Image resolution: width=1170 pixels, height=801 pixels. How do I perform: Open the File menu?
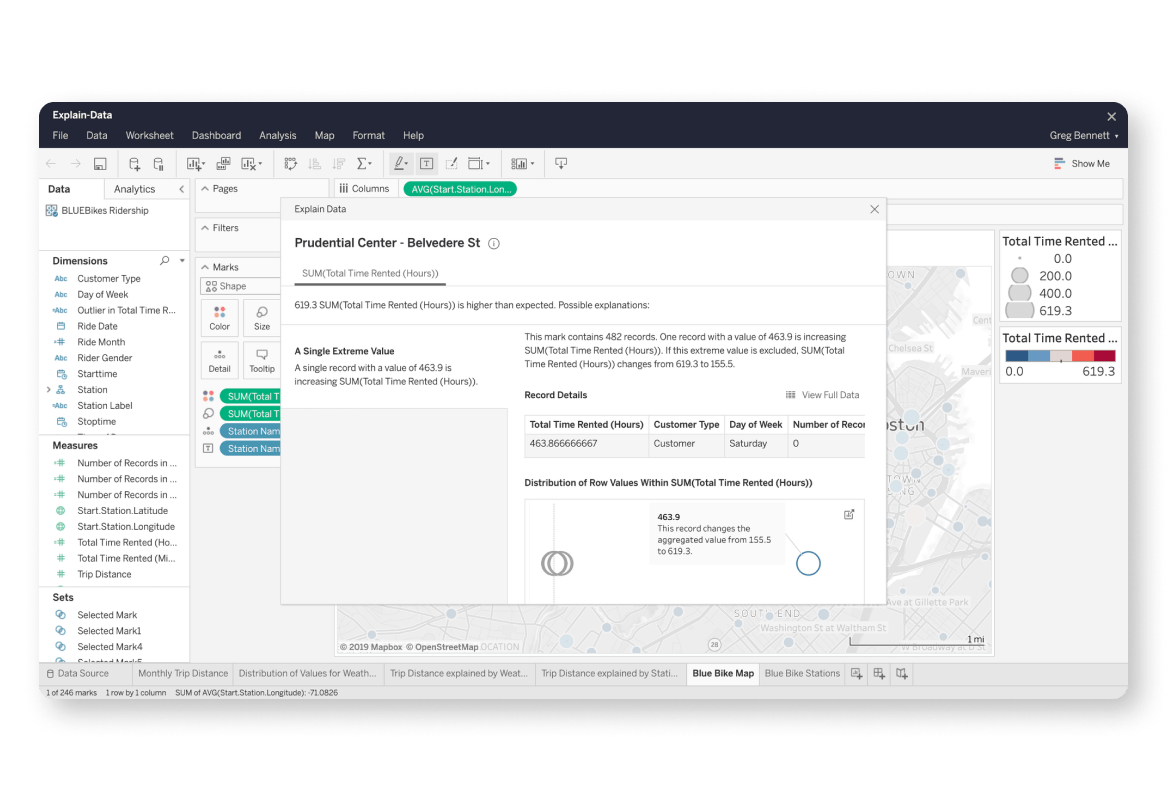(60, 135)
